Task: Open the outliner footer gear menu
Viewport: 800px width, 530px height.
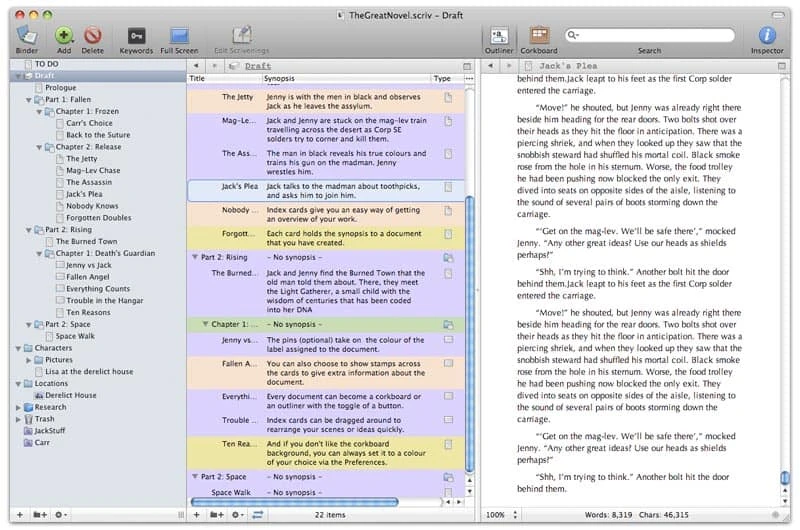Action: 237,515
